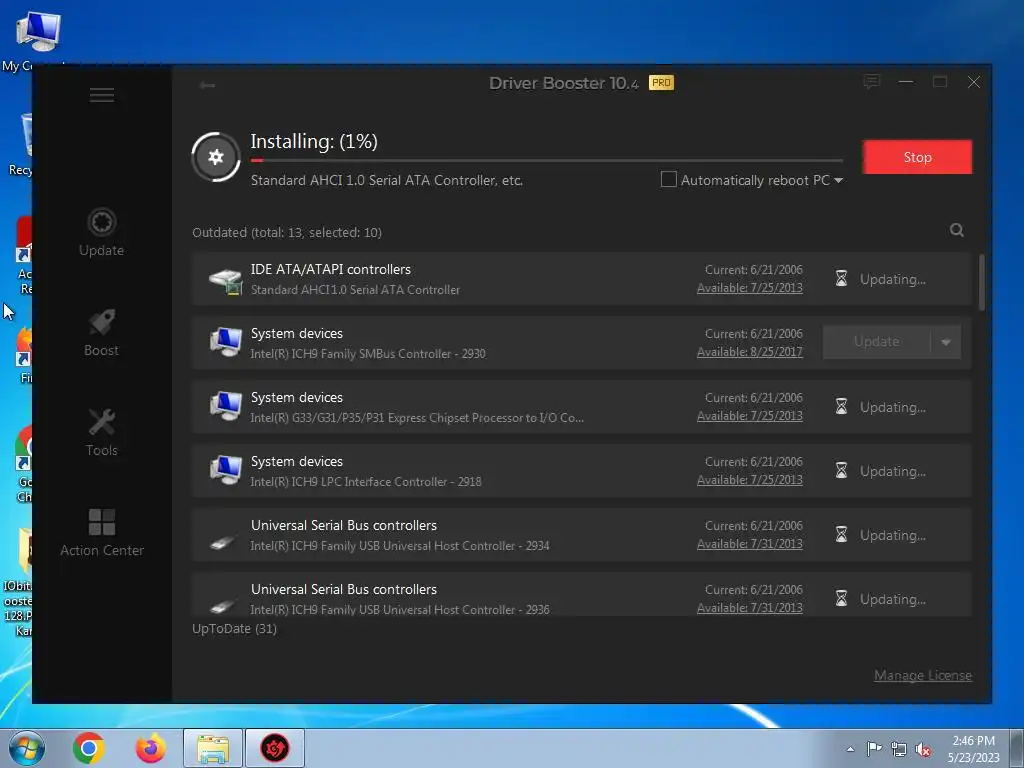Select Intel ICH9 LPC Interface Controller text
Viewport: 1024px width, 768px height.
pyautogui.click(x=366, y=482)
